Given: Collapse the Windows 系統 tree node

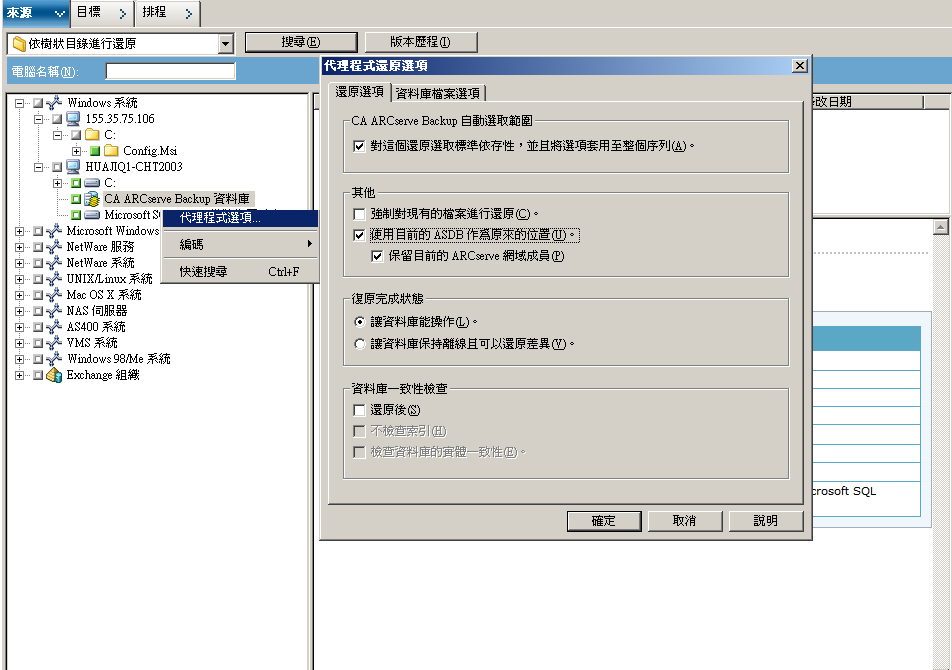Looking at the screenshot, I should click(19, 103).
